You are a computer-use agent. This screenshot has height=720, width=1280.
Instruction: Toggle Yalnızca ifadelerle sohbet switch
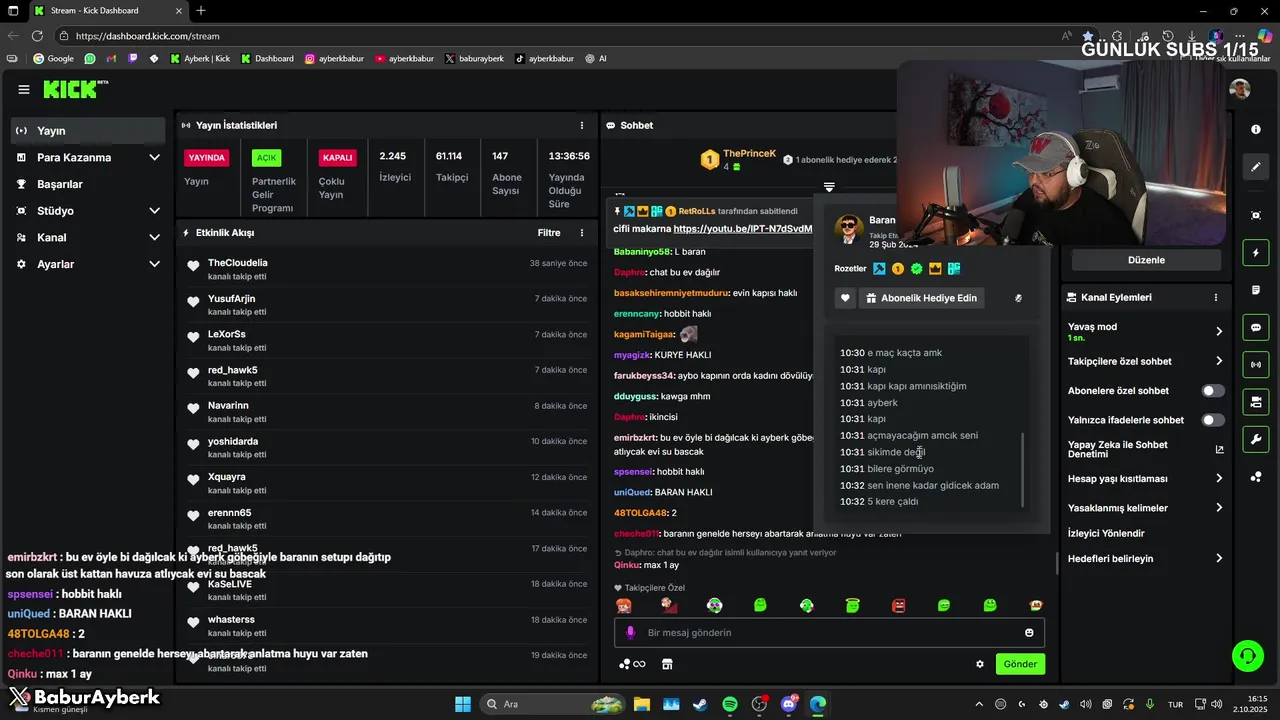(x=1213, y=420)
